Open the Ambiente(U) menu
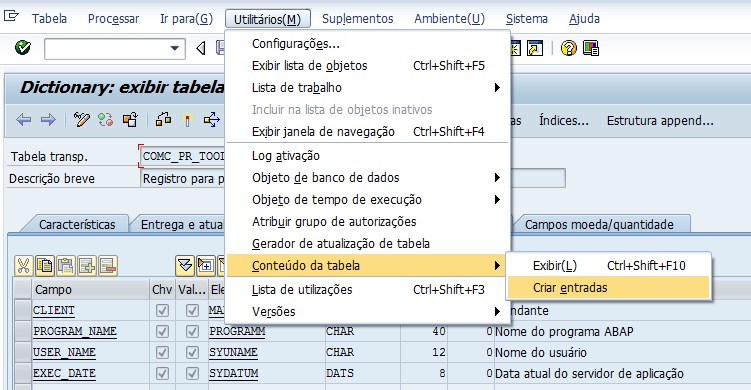 click(x=450, y=19)
